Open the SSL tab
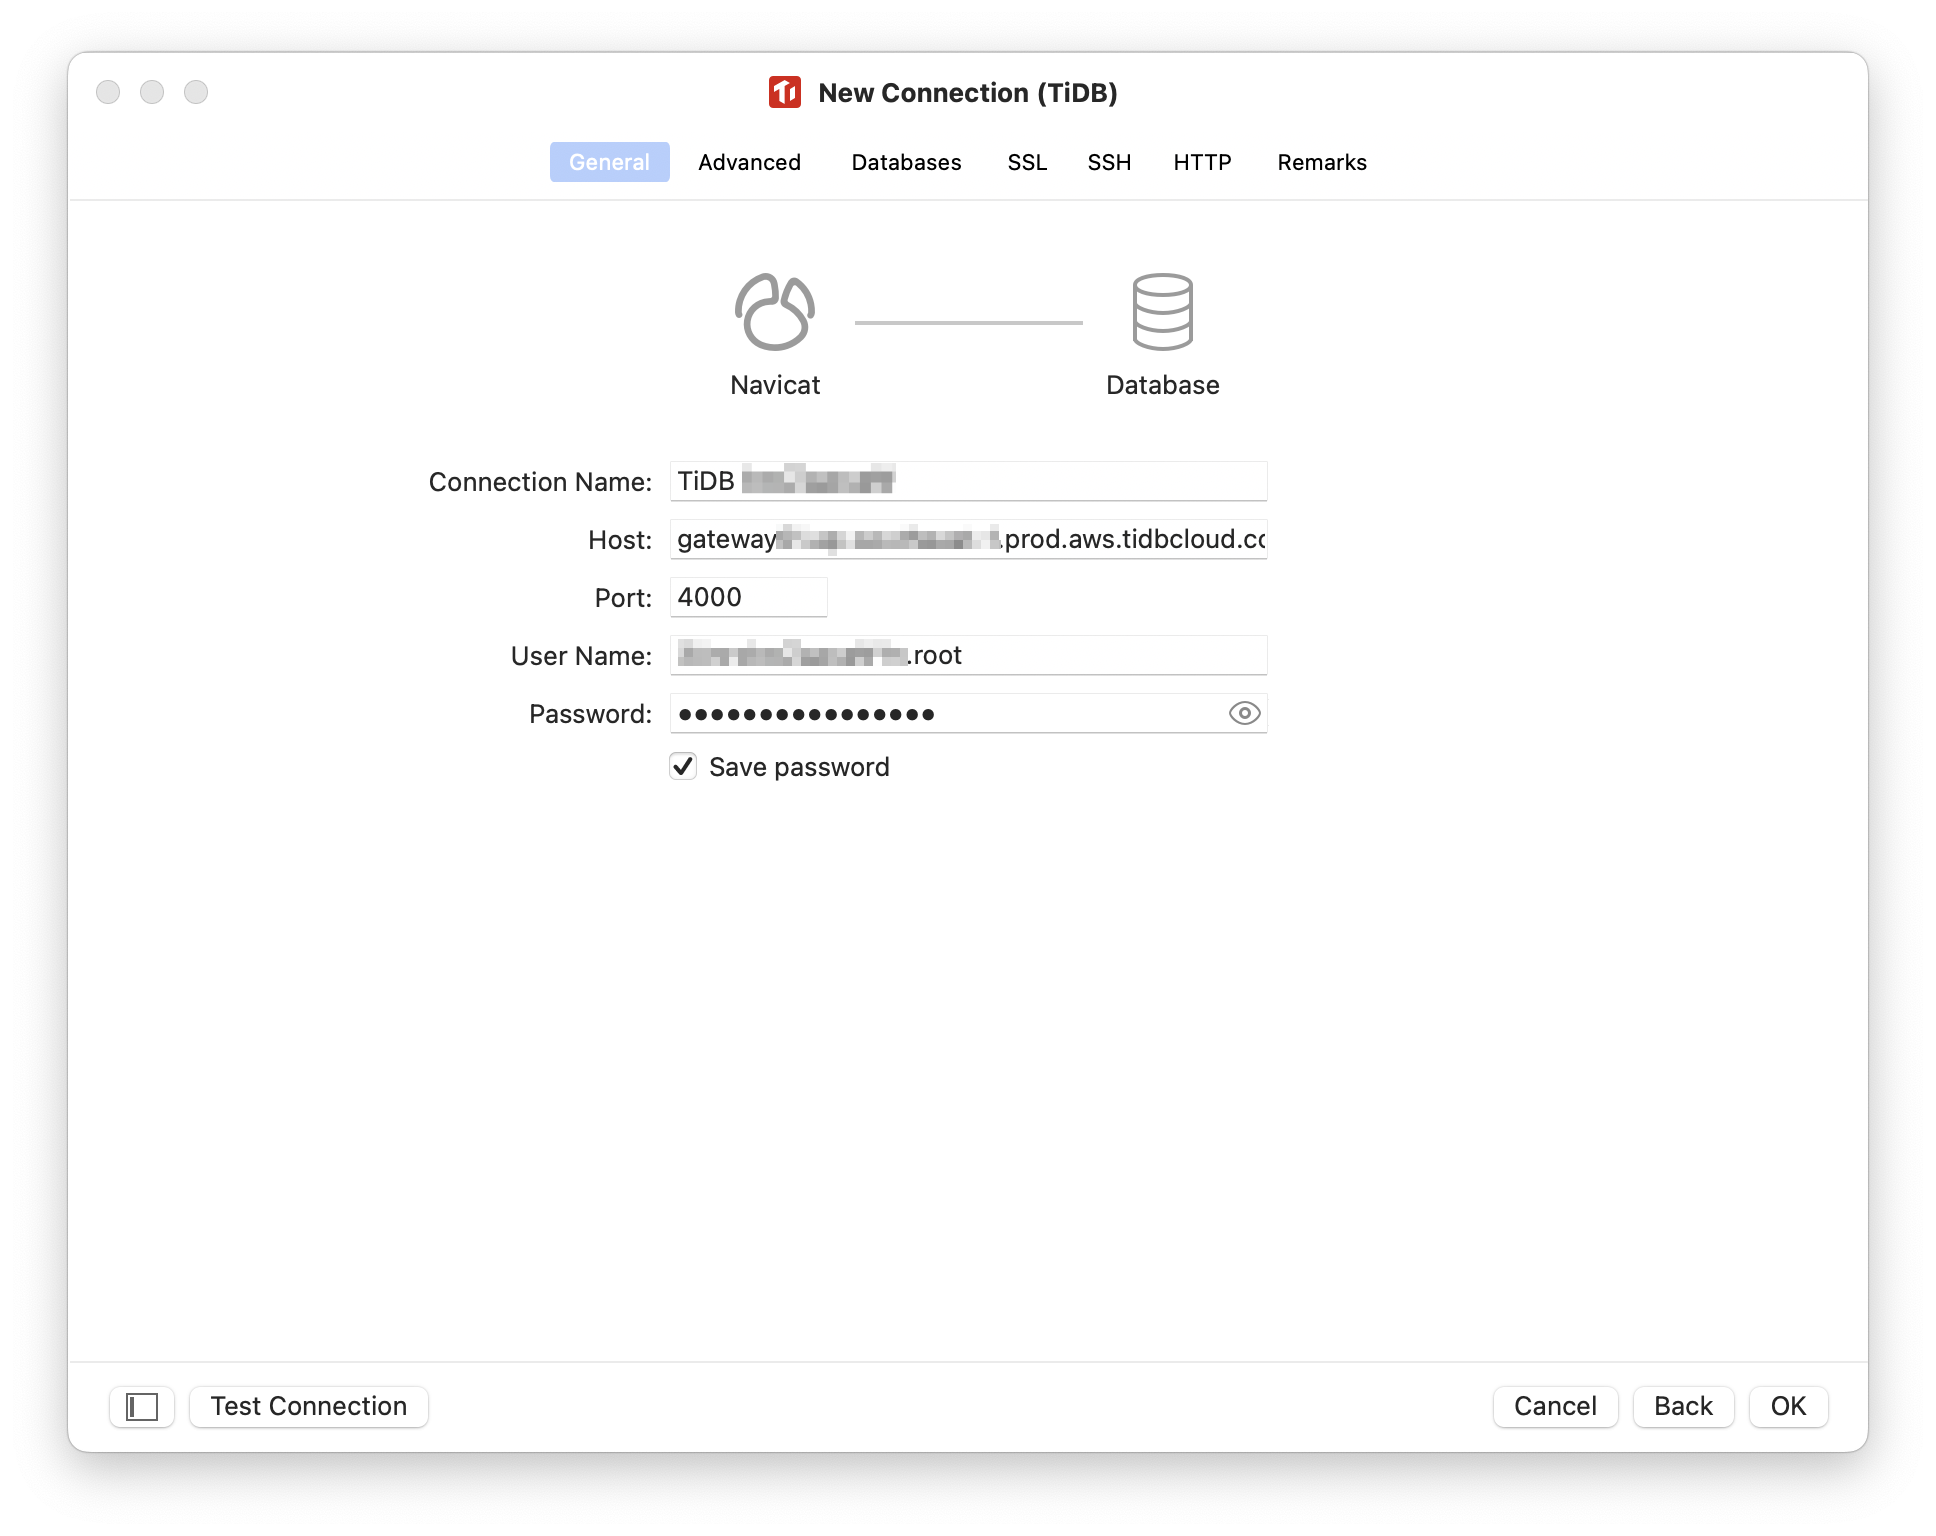This screenshot has height=1536, width=1936. 1027,162
